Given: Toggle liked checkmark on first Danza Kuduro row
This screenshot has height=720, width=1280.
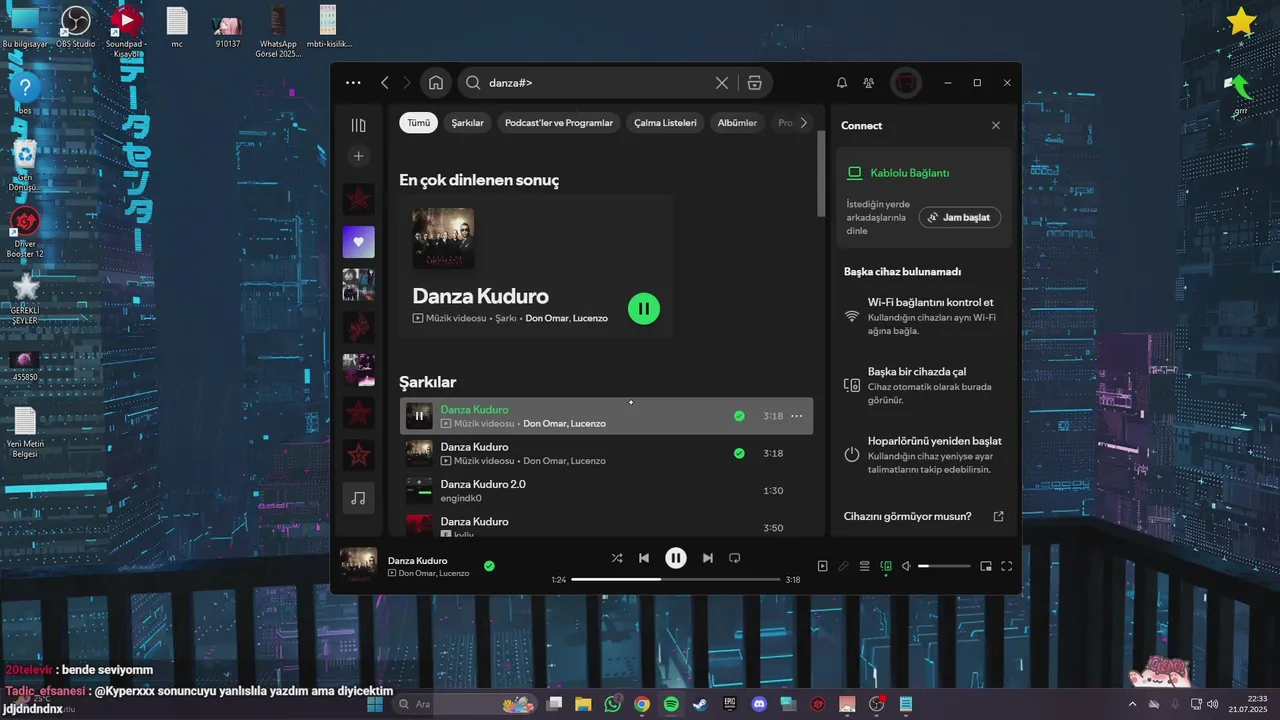Looking at the screenshot, I should 739,416.
